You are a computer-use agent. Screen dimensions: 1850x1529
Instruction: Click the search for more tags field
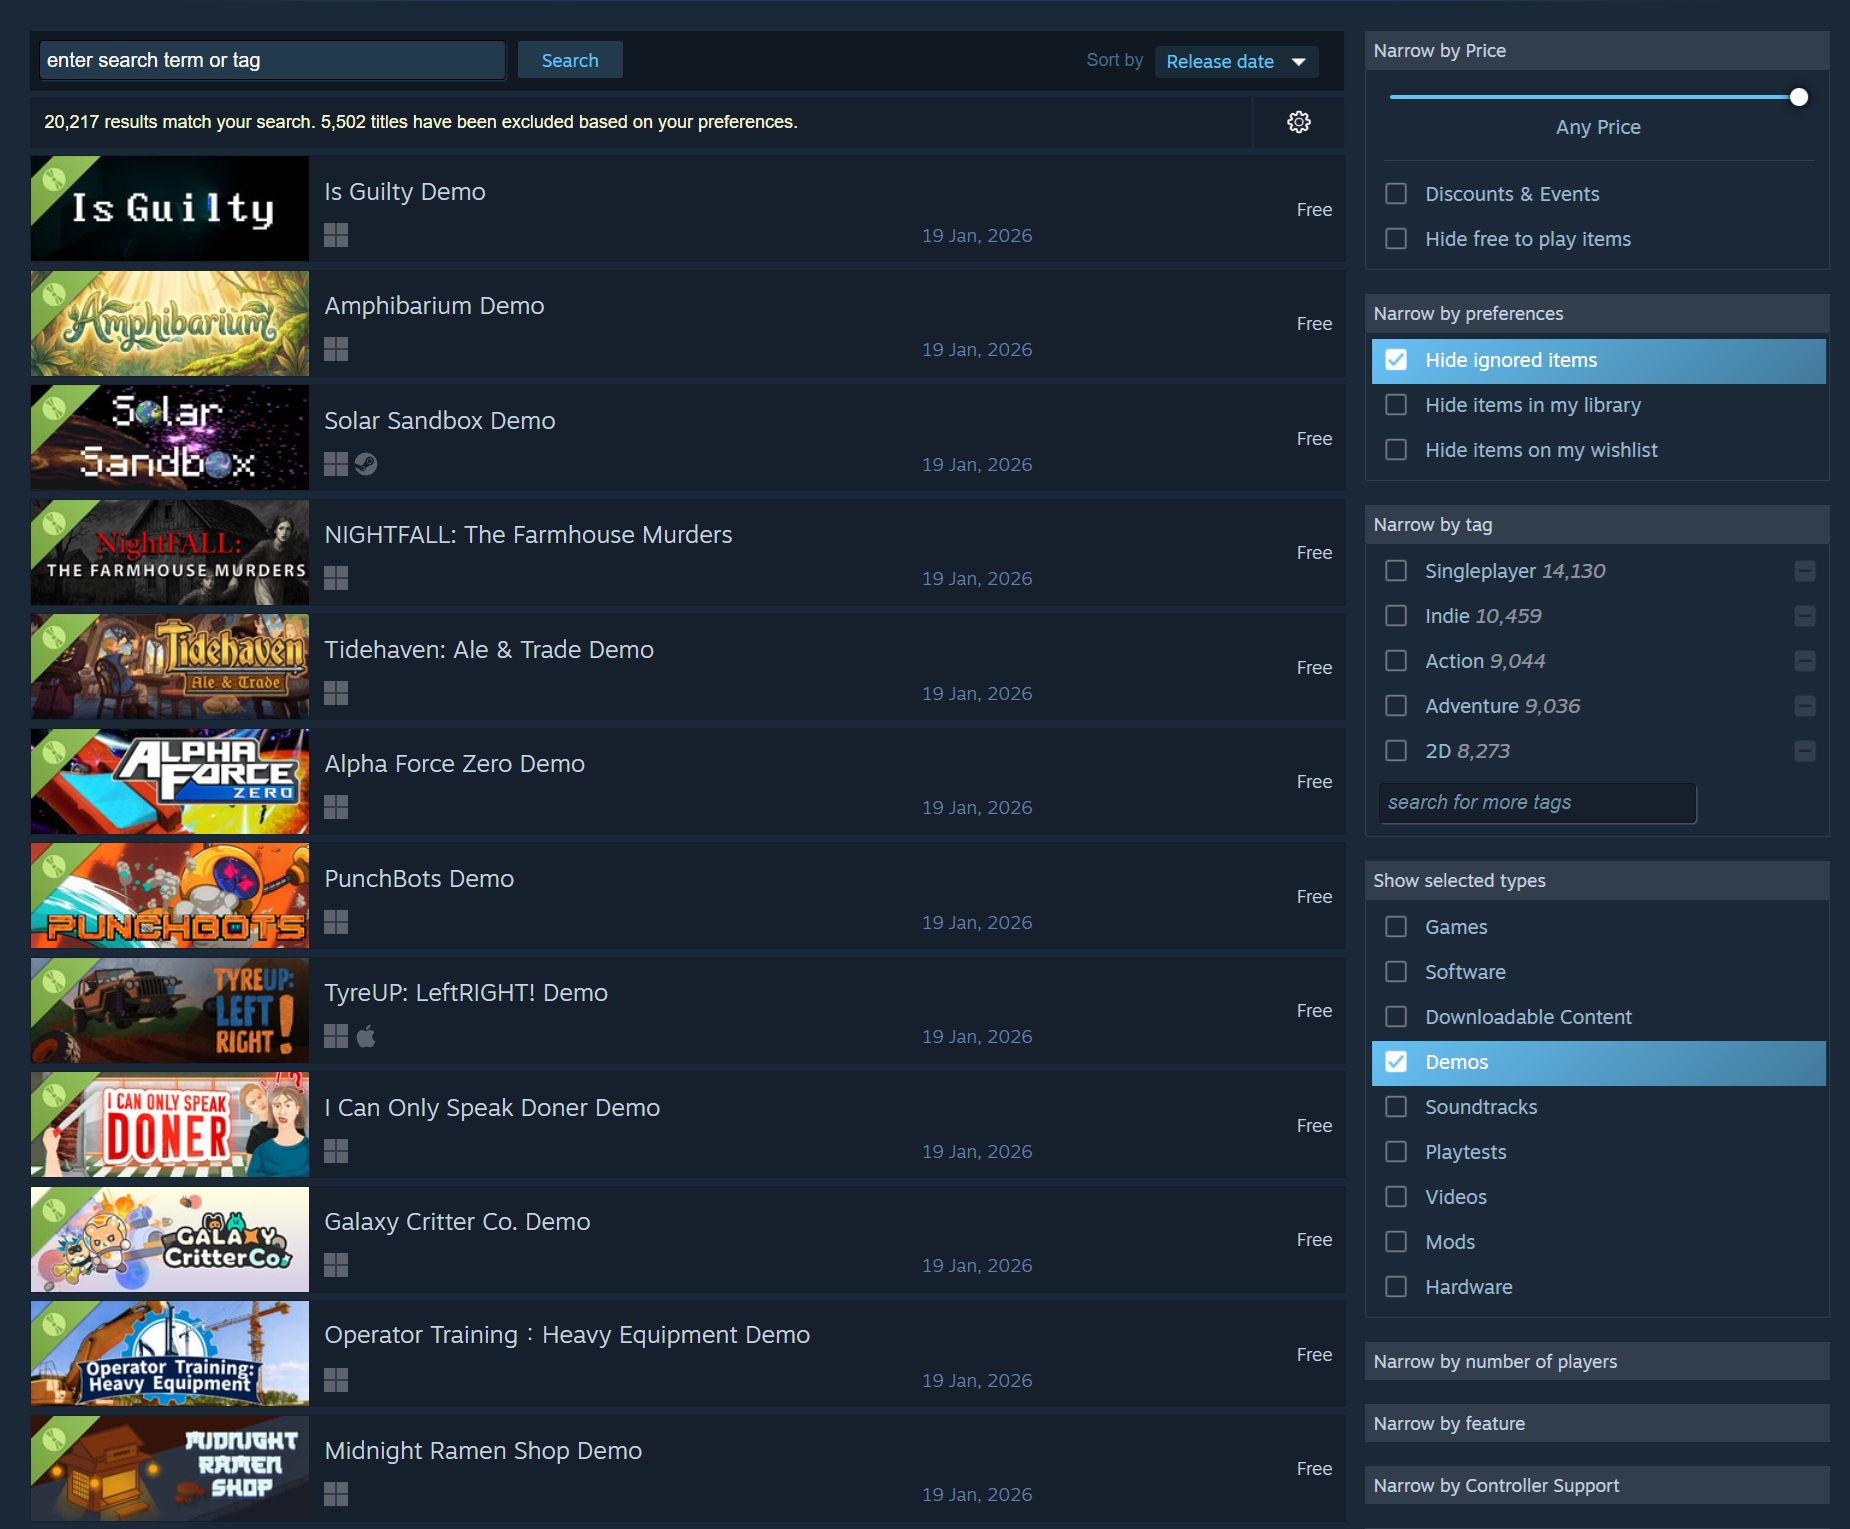1537,802
